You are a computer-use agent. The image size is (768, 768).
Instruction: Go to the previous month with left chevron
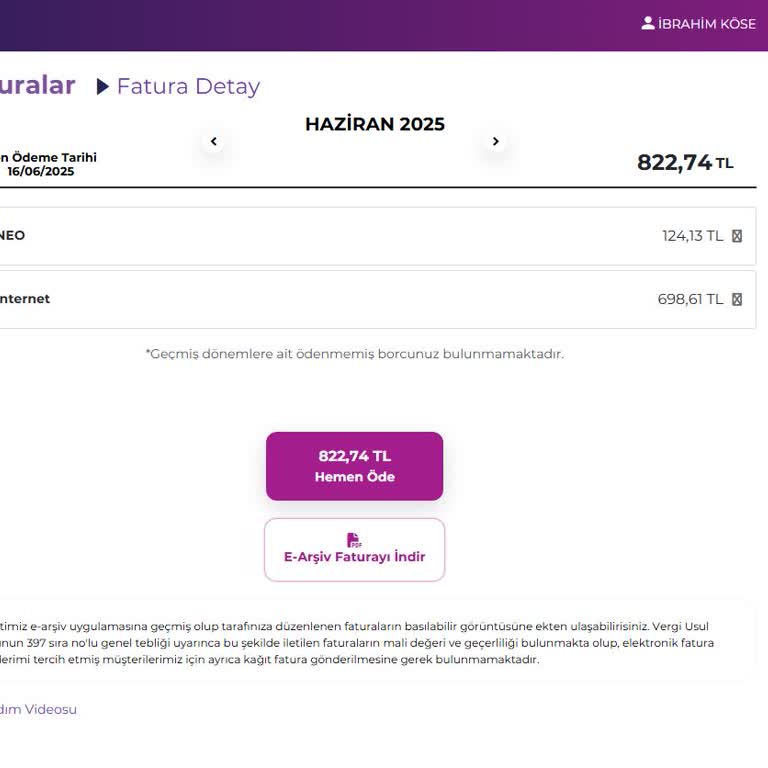point(214,142)
